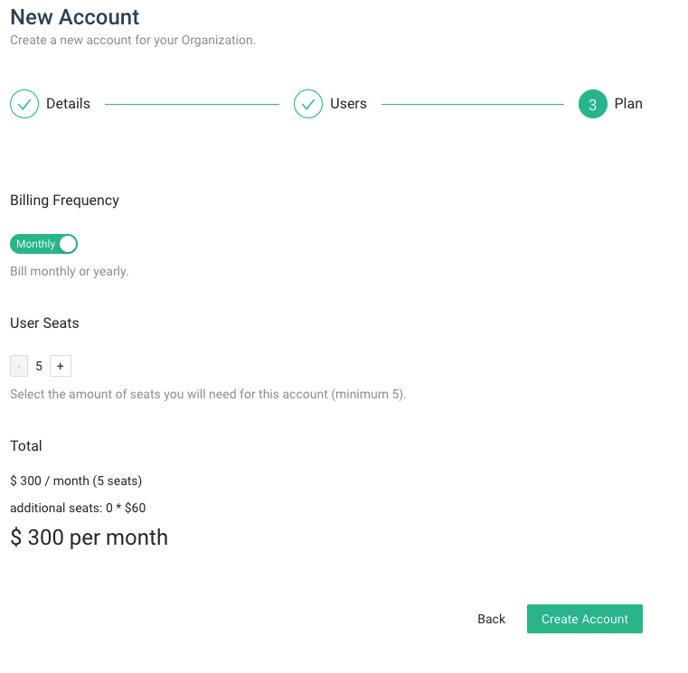The height and width of the screenshot is (673, 688).
Task: Click the 'Bill monthly or yearly' hint text
Action: pyautogui.click(x=69, y=271)
